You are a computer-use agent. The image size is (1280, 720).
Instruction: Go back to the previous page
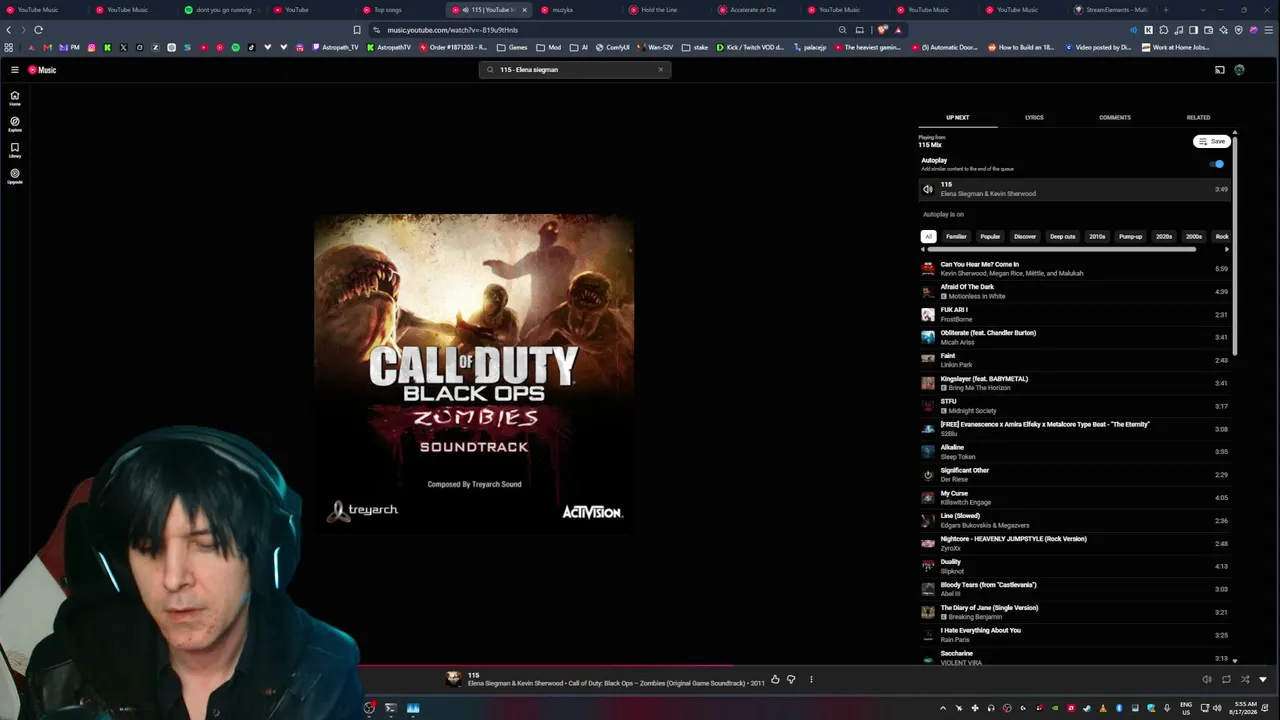tap(9, 30)
